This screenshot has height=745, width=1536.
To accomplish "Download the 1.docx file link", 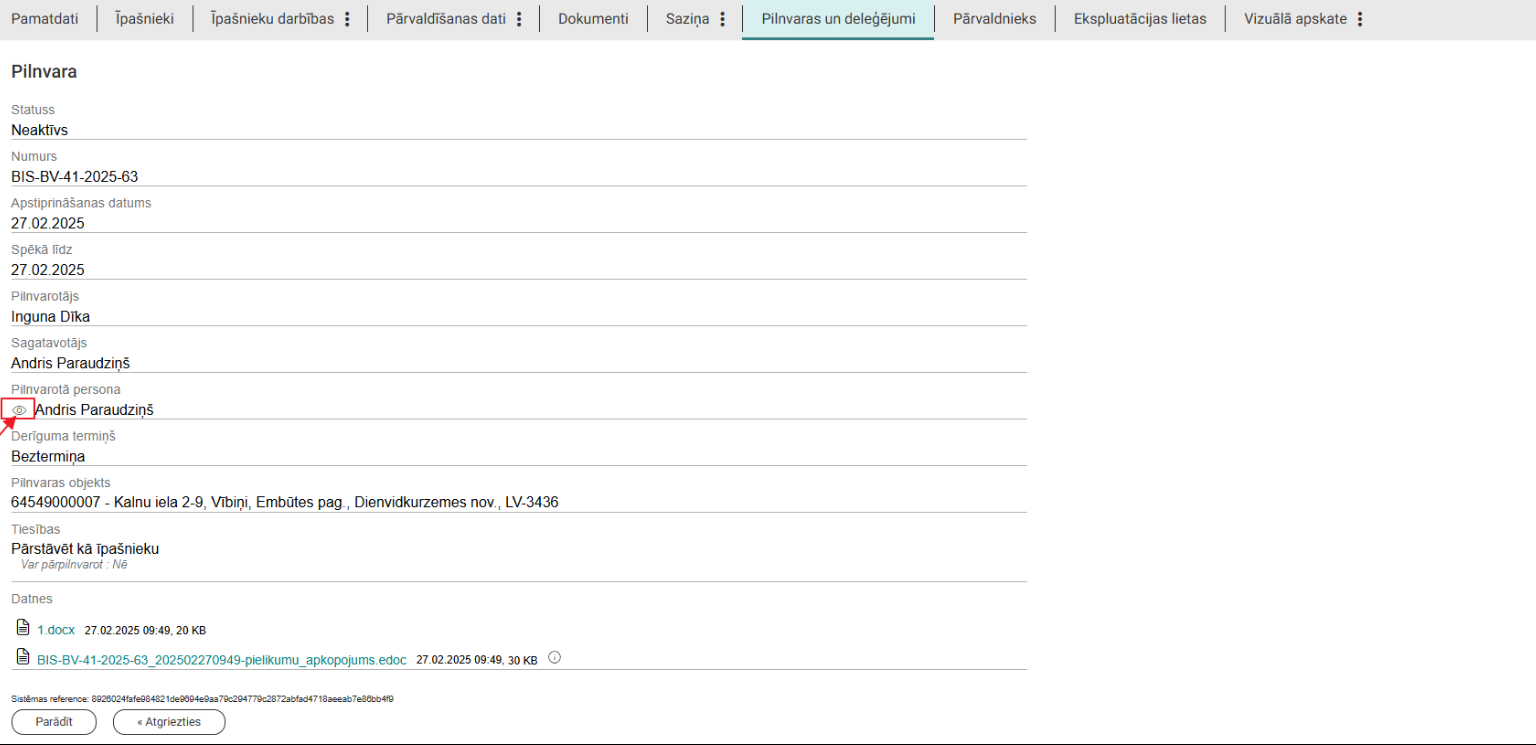I will tap(56, 630).
